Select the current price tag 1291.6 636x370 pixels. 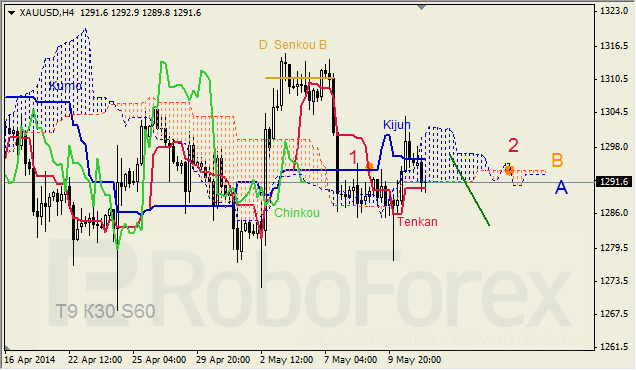(x=615, y=182)
